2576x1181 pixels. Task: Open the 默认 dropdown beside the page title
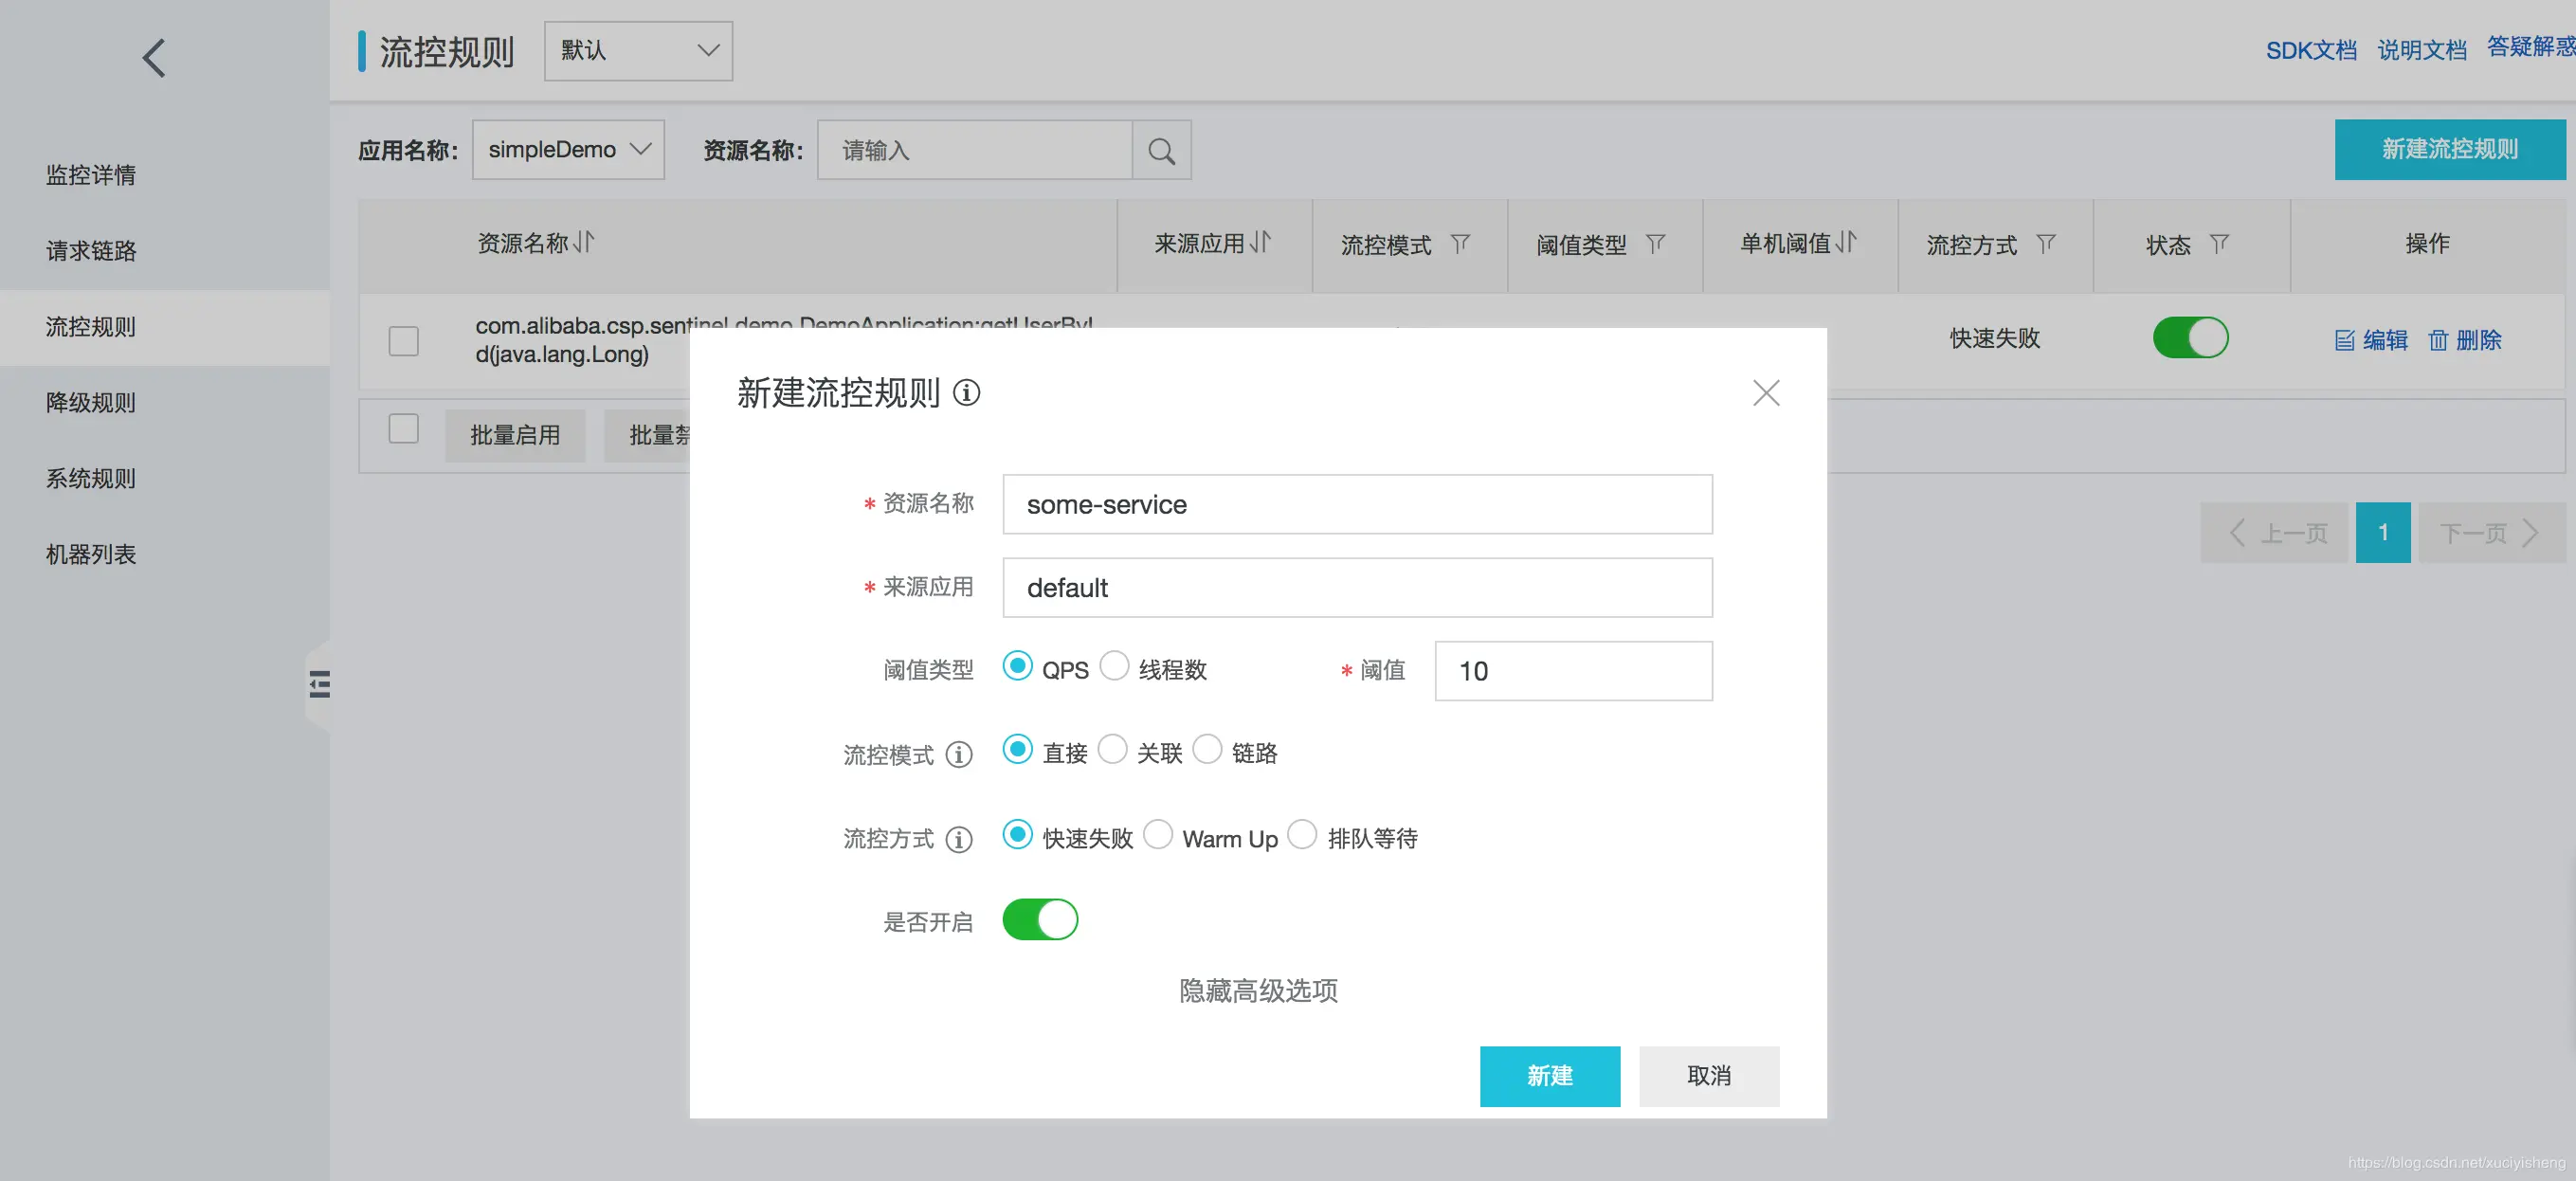pyautogui.click(x=638, y=51)
